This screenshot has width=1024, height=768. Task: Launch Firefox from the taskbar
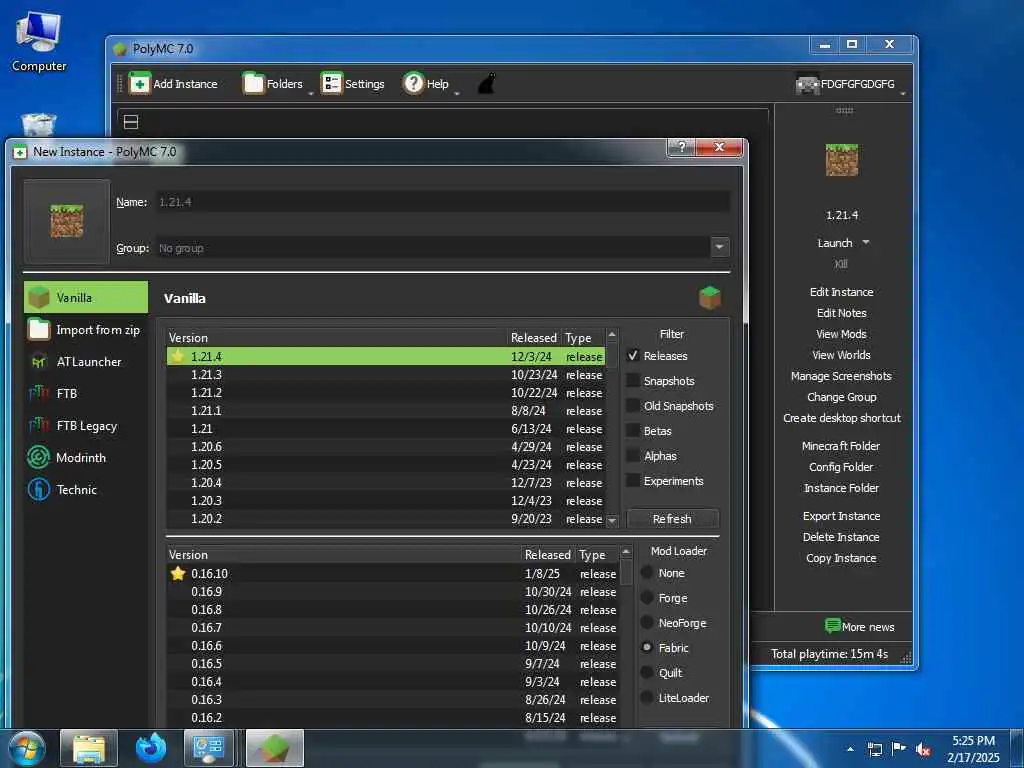click(150, 748)
